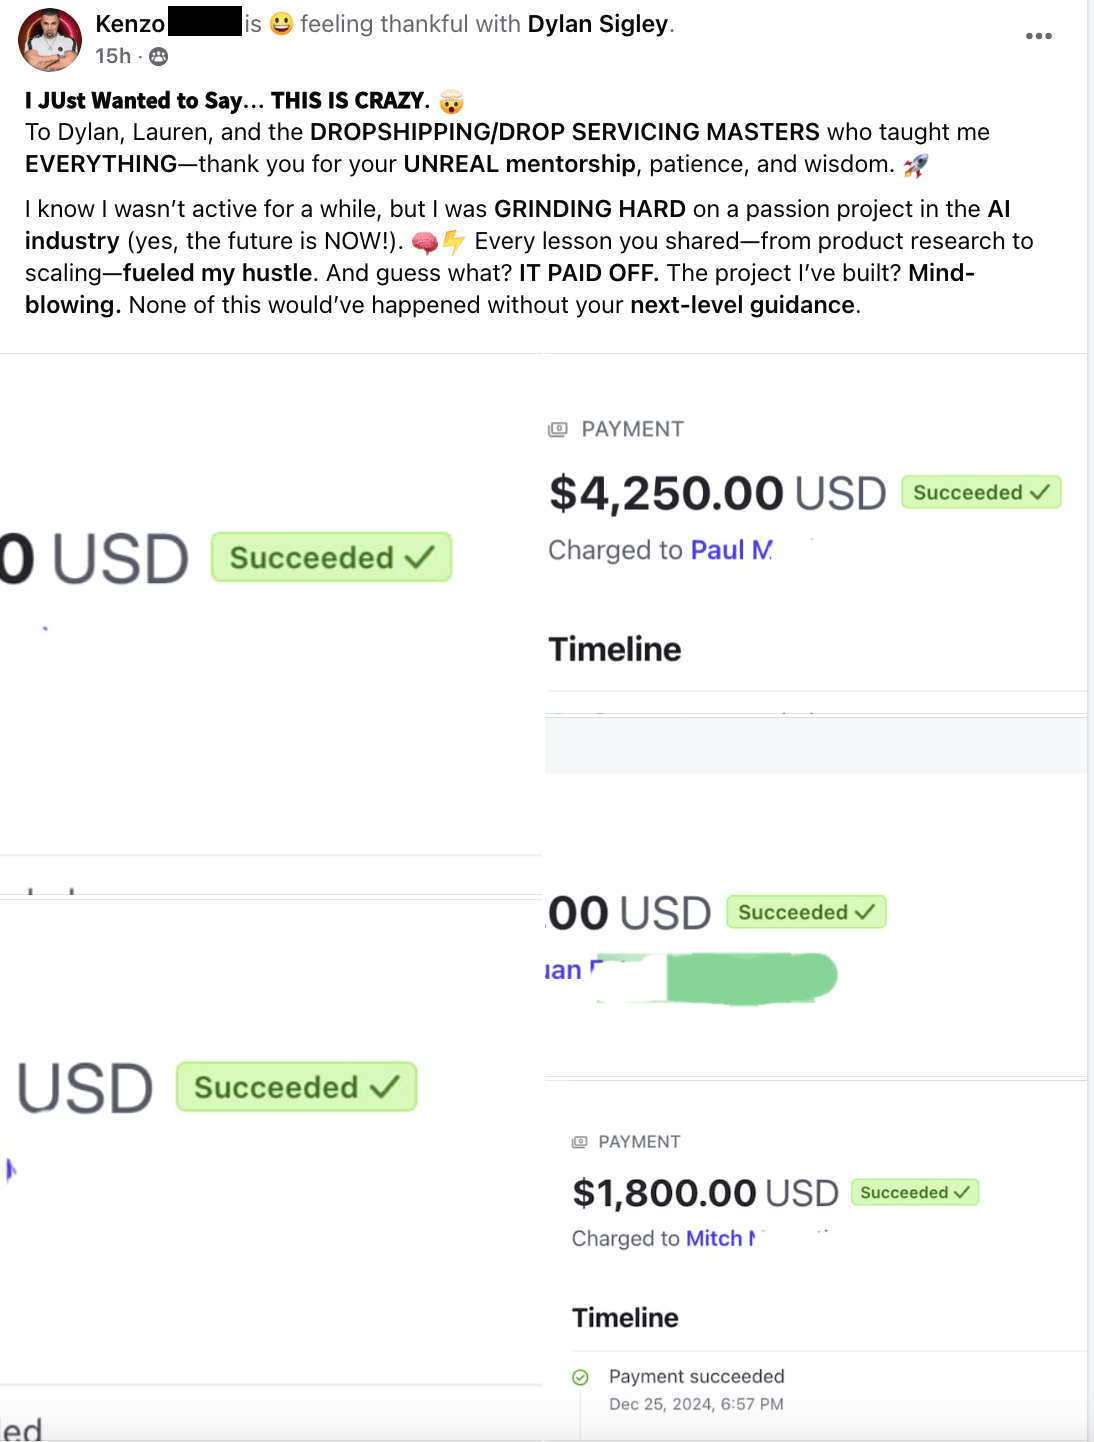Open the three-dot post options menu
This screenshot has height=1442, width=1094.
click(x=1038, y=36)
